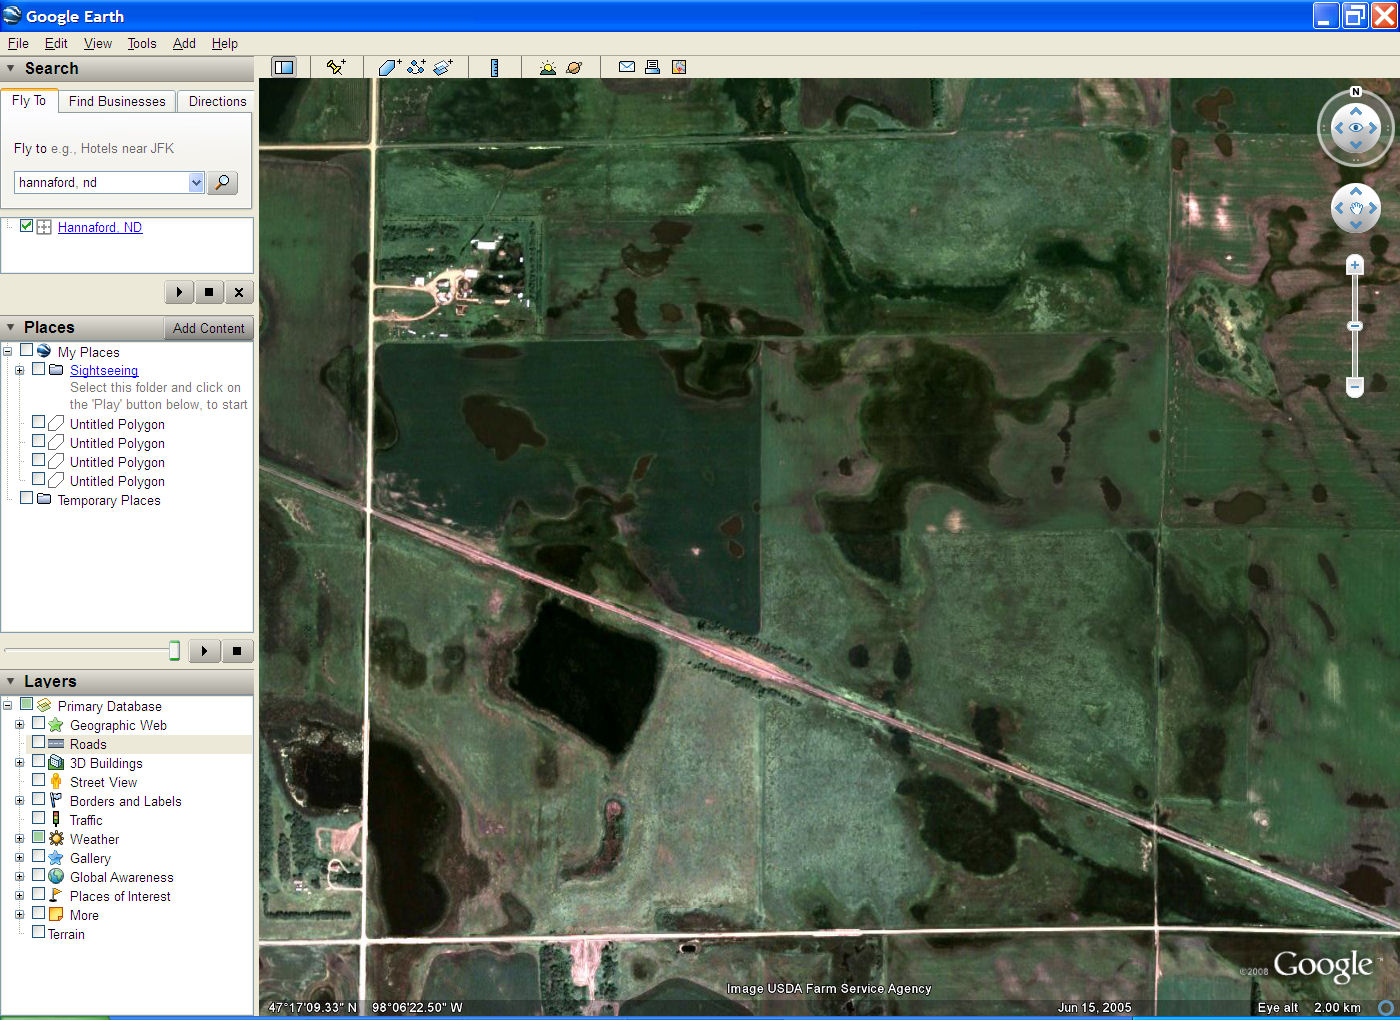Enable the Traffic layer checkbox
Screen dimensions: 1400x1020
tap(38, 818)
